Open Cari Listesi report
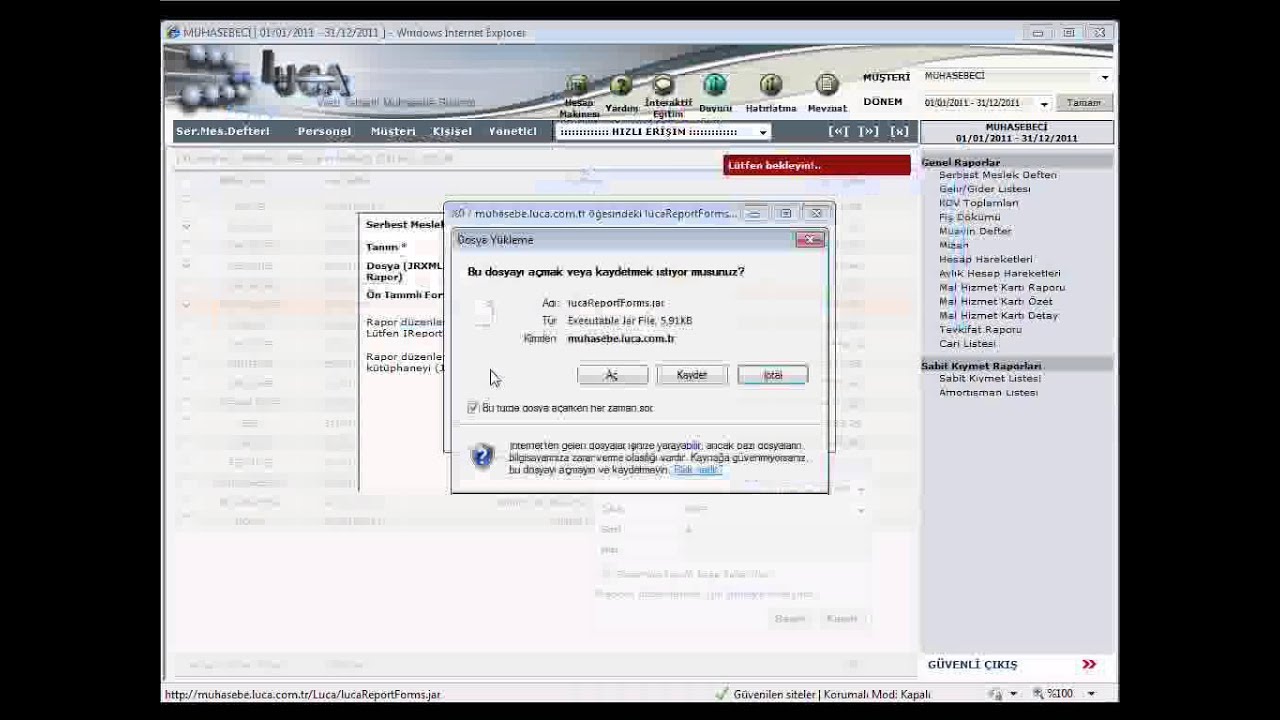 coord(967,343)
